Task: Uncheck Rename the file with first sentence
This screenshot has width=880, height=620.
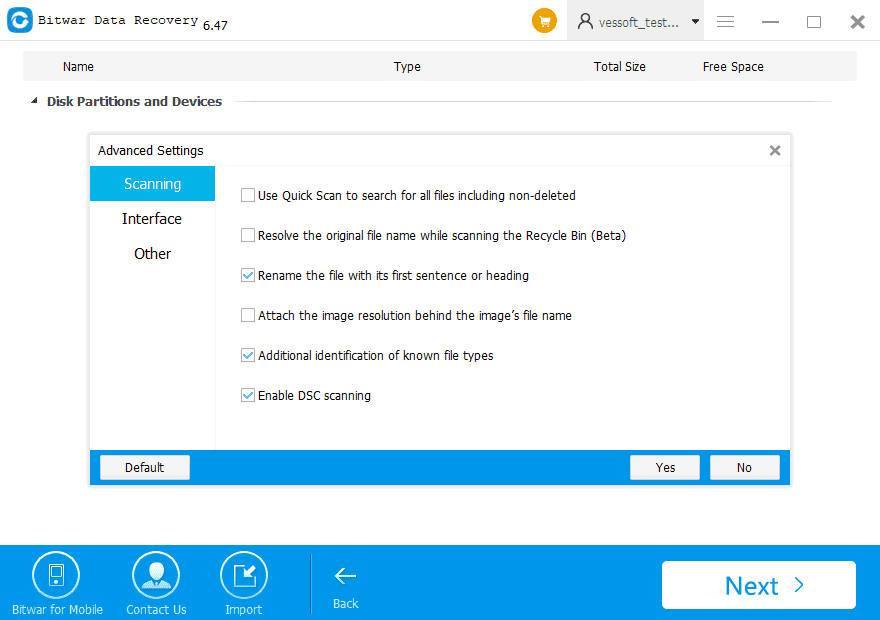Action: click(x=248, y=275)
